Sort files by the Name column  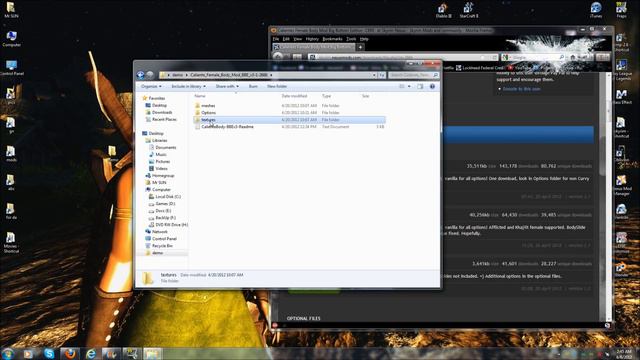(x=200, y=96)
